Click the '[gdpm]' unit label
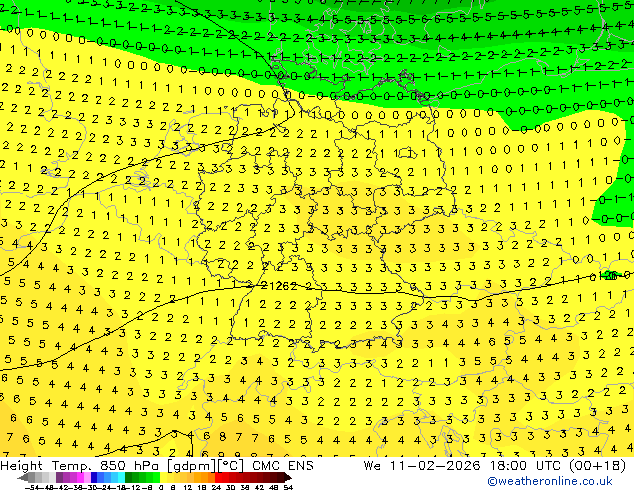This screenshot has height=490, width=634. [192, 466]
